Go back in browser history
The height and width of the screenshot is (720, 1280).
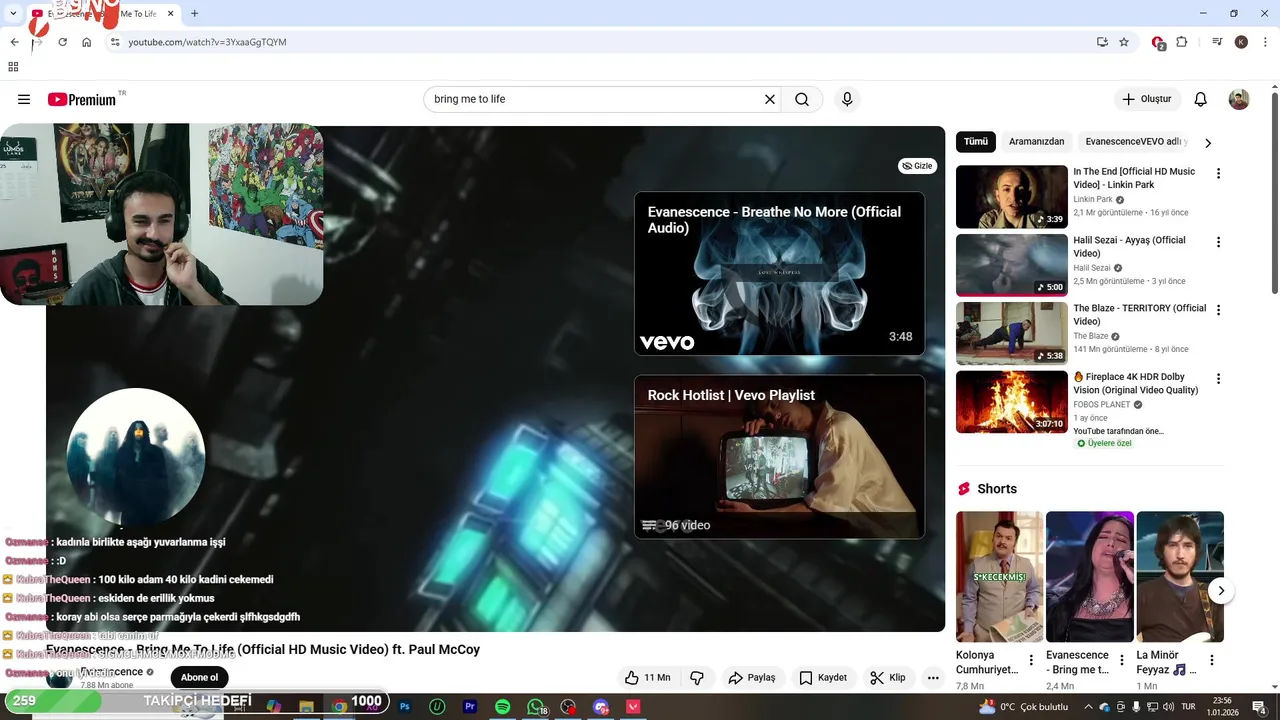tap(14, 42)
